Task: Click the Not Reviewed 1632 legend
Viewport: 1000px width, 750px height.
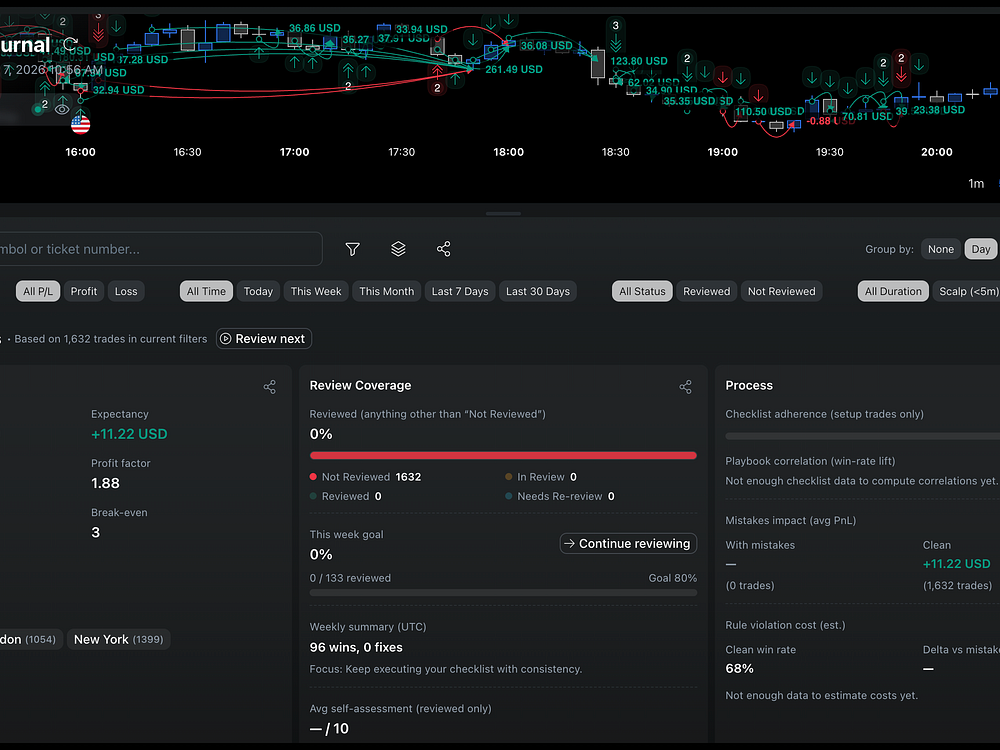Action: coord(365,477)
